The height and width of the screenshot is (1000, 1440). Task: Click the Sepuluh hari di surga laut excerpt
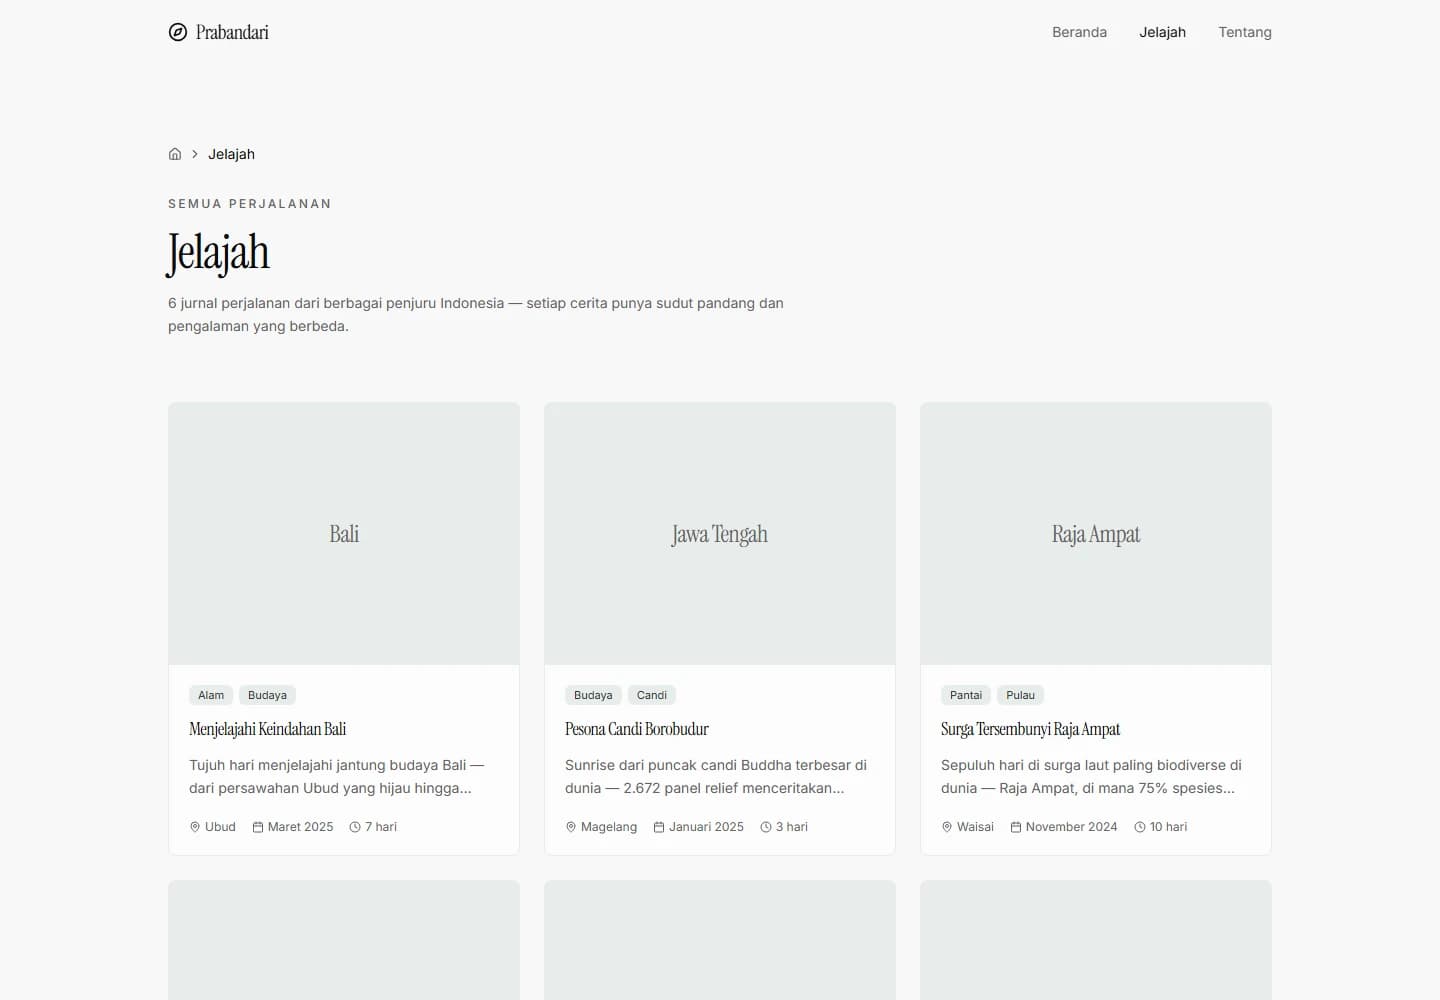tap(1091, 777)
